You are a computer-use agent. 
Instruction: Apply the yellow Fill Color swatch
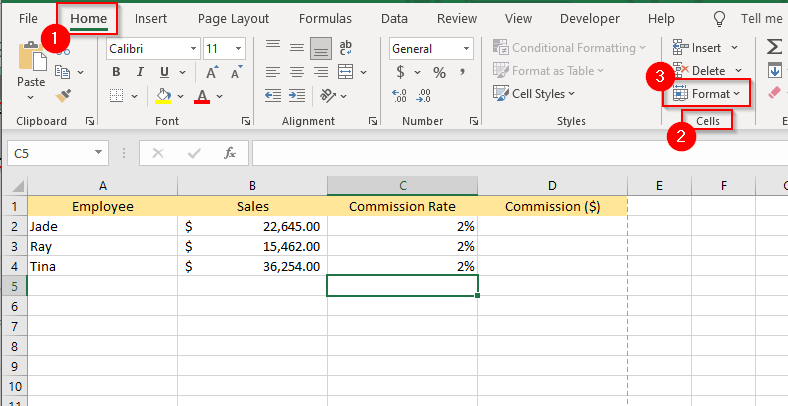165,95
